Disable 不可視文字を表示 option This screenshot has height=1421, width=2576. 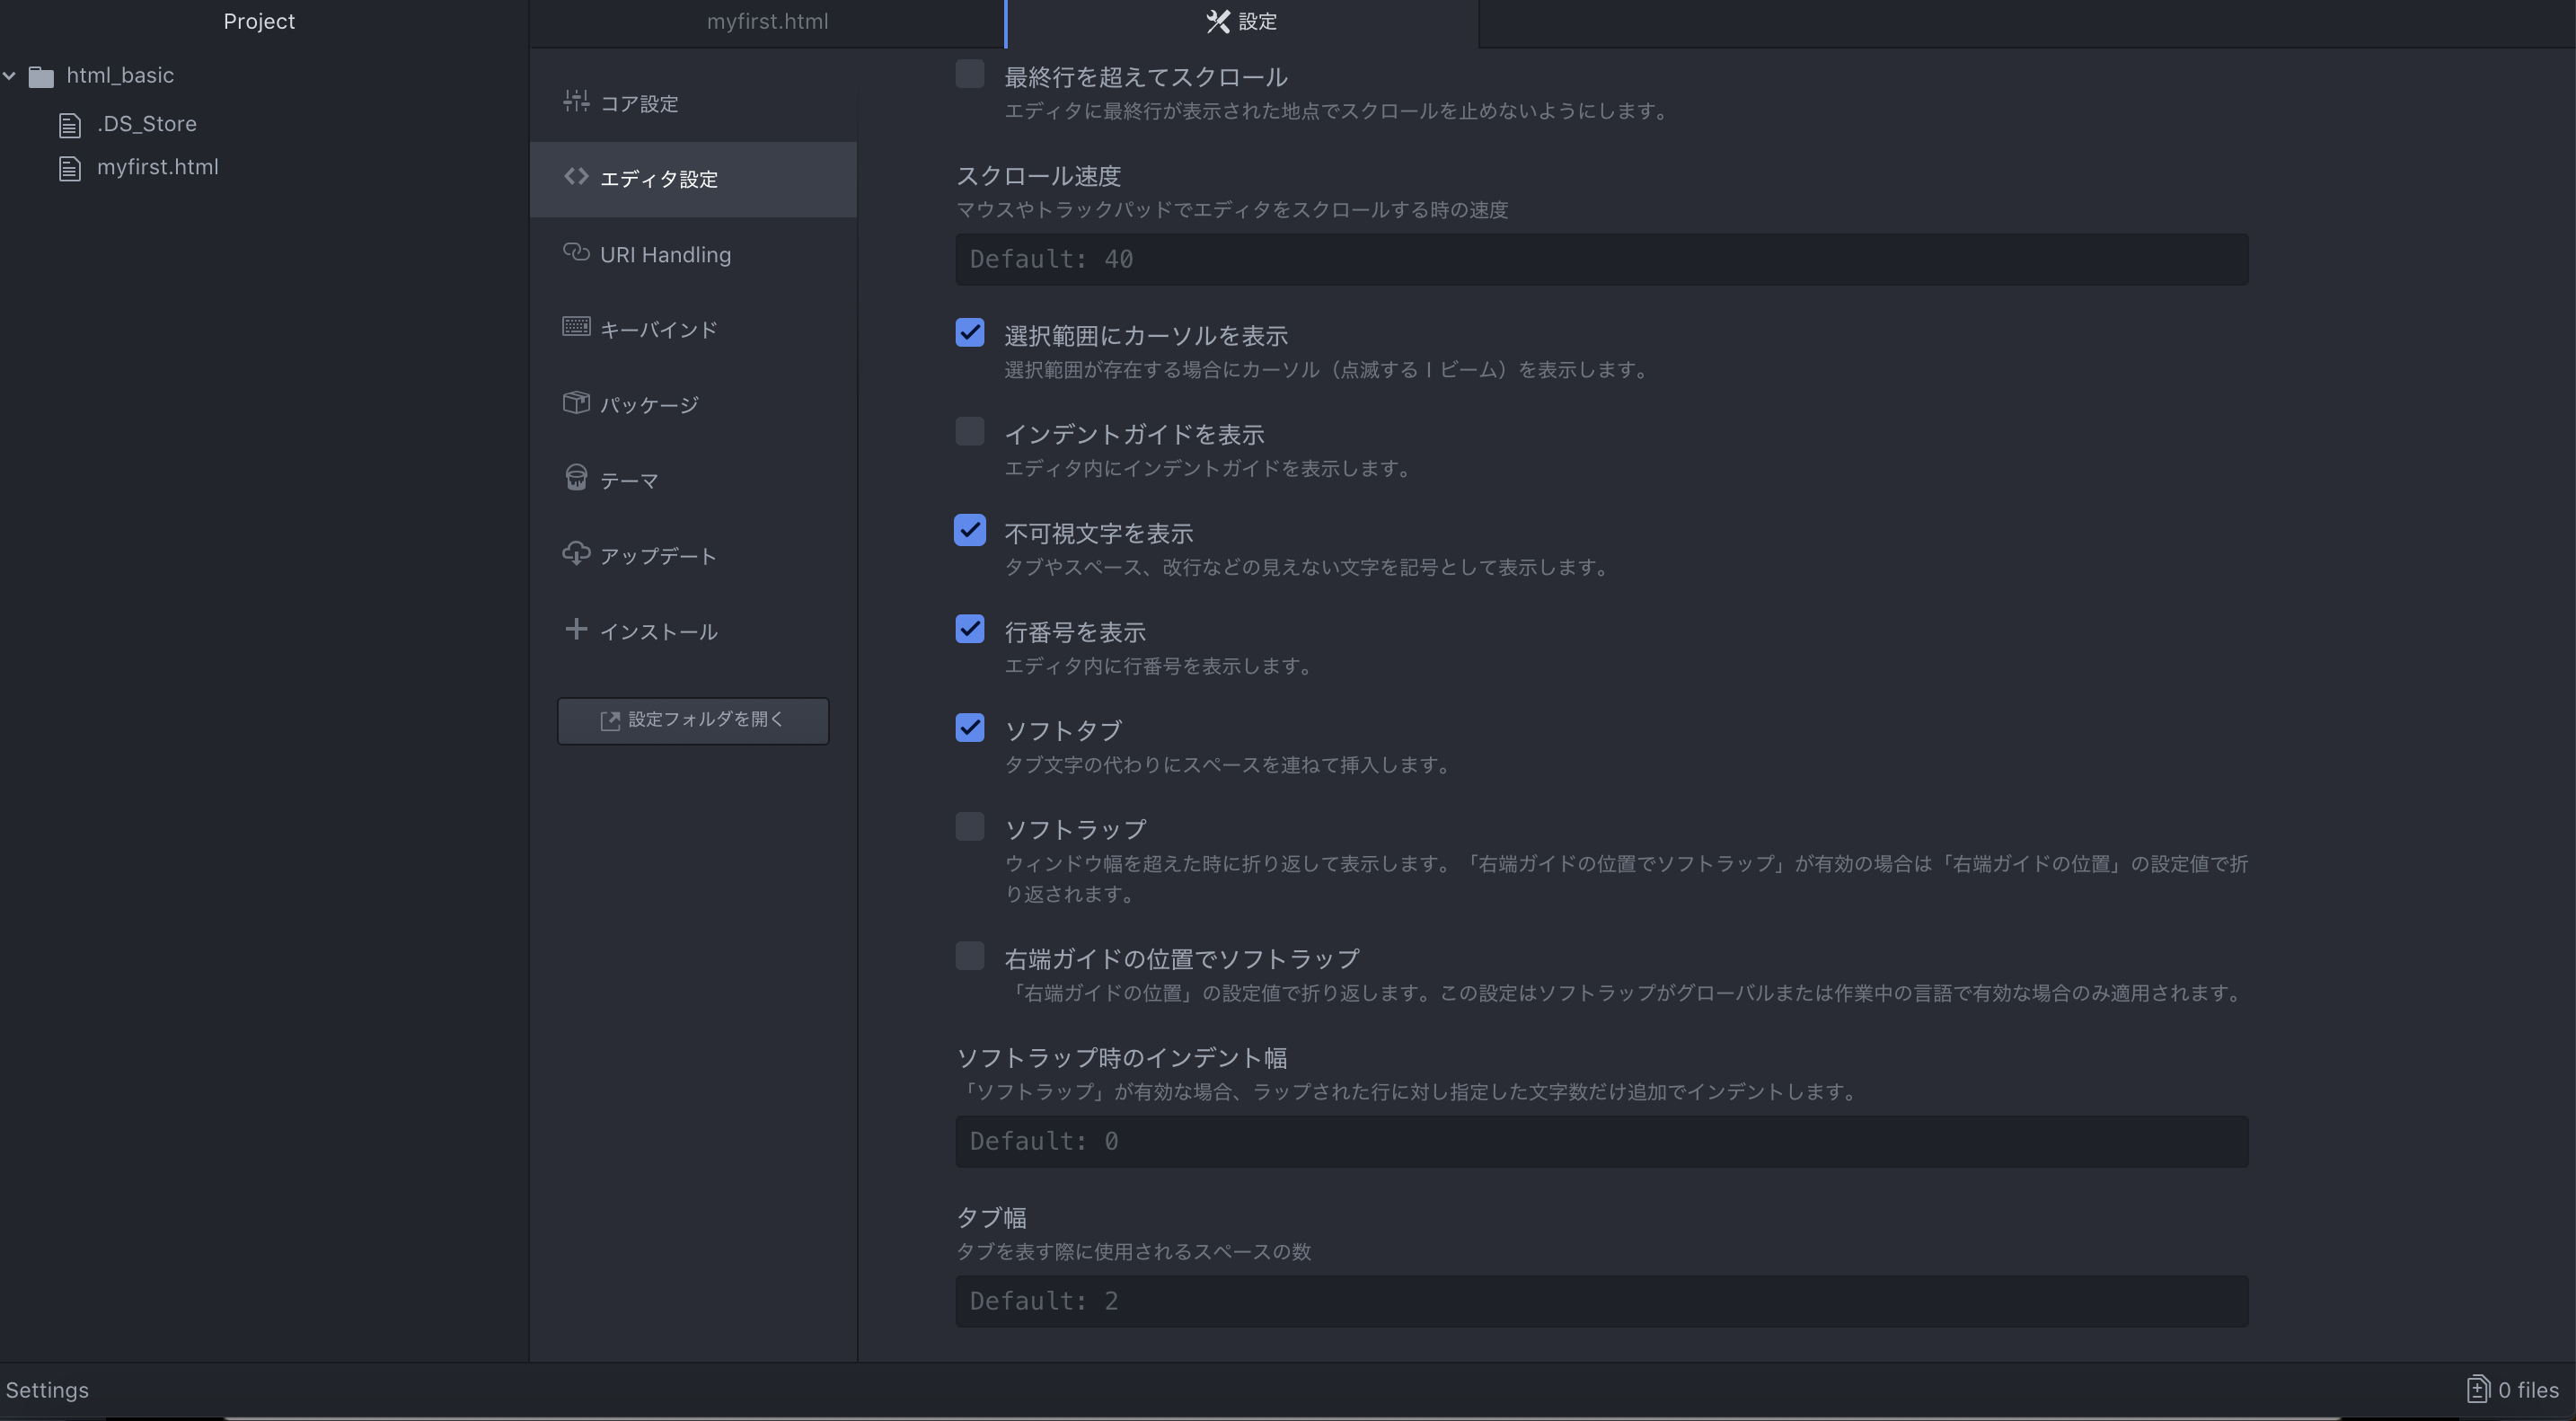pos(969,529)
